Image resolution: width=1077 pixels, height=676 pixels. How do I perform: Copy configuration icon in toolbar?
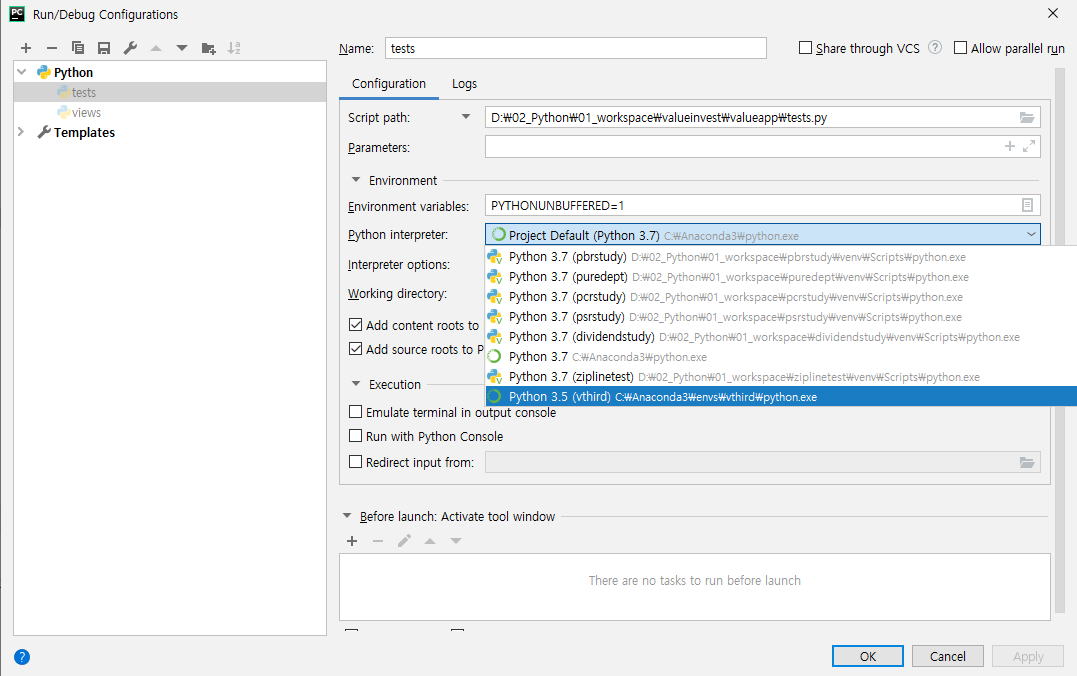[78, 48]
